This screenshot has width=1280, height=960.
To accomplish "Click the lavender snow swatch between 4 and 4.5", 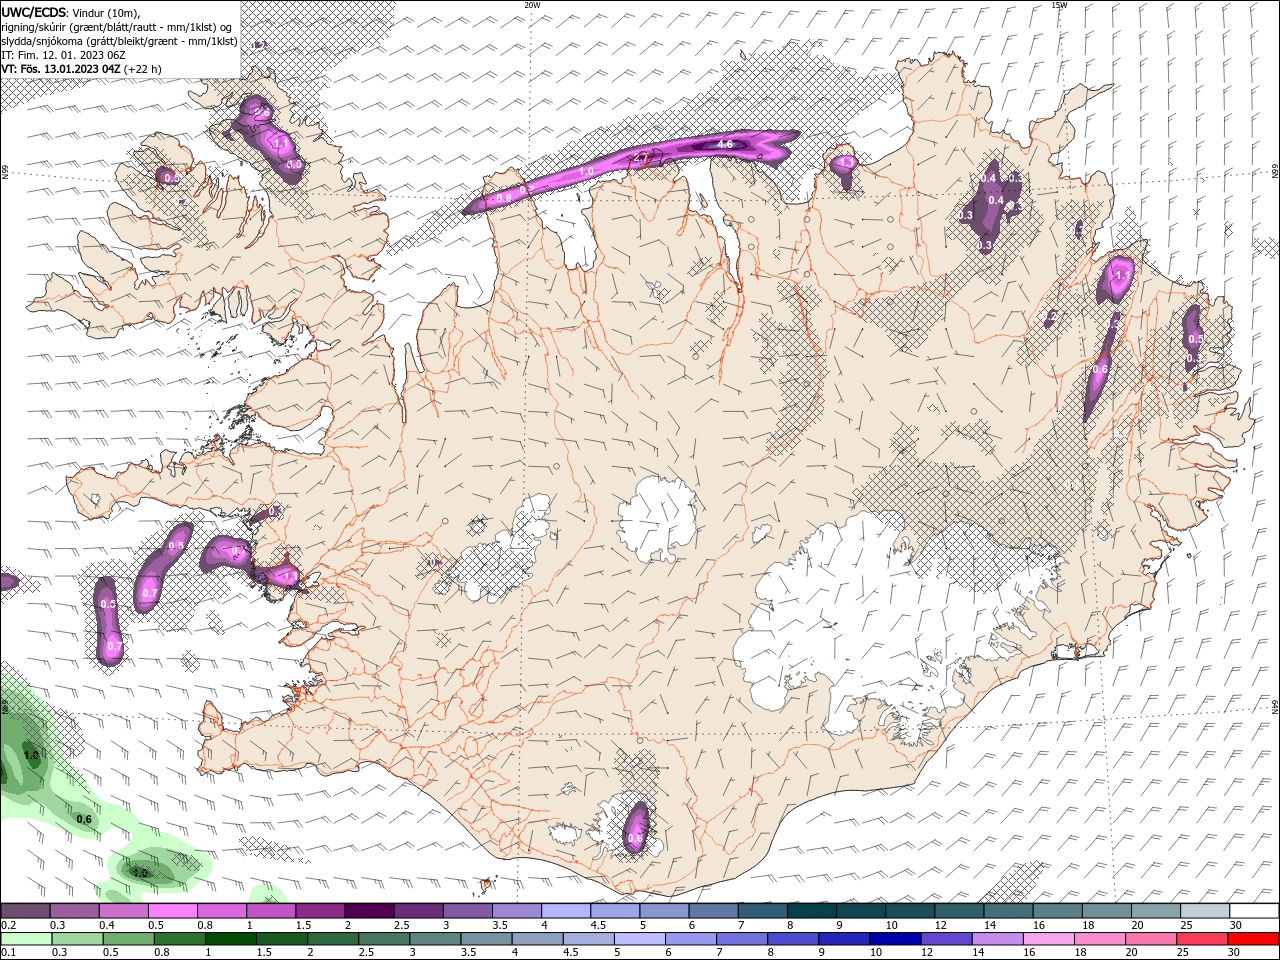I will (566, 911).
